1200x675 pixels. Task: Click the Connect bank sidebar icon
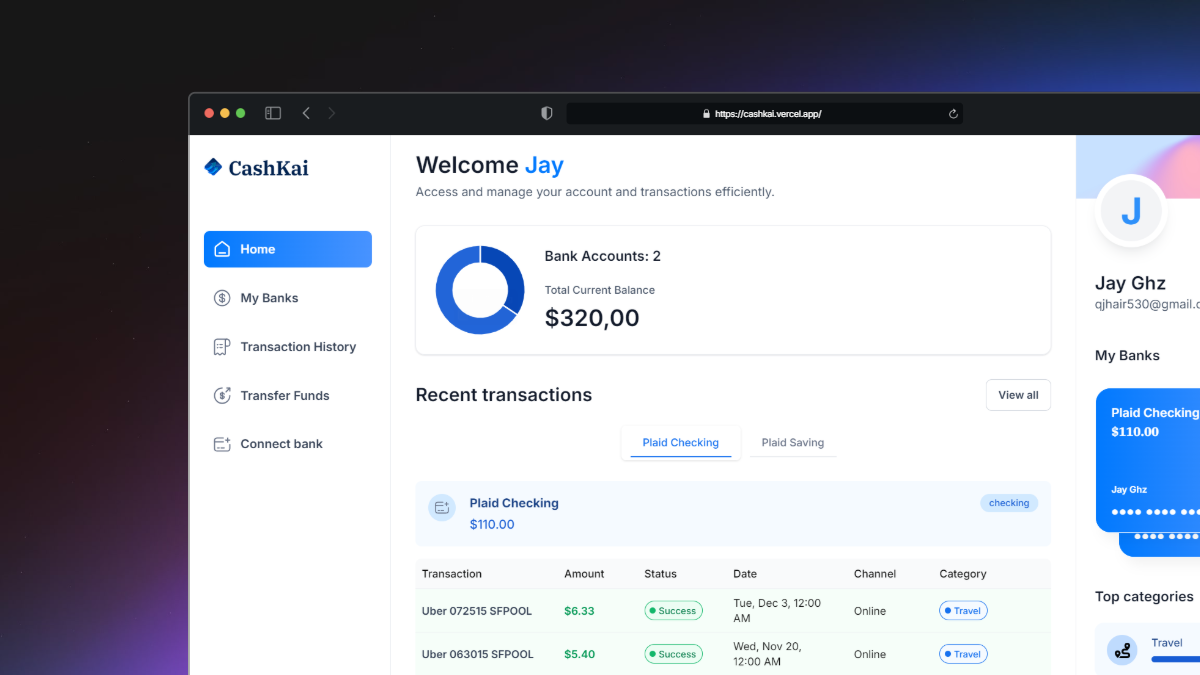point(221,443)
